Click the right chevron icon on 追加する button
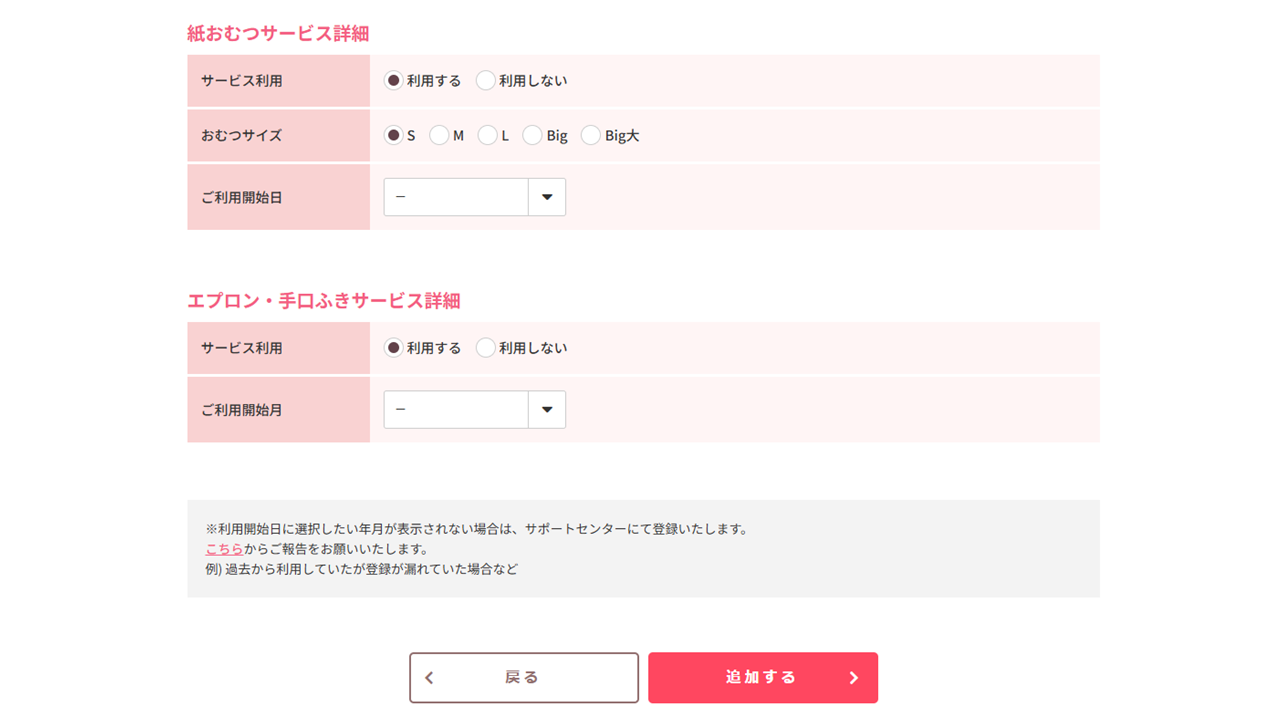 click(854, 678)
